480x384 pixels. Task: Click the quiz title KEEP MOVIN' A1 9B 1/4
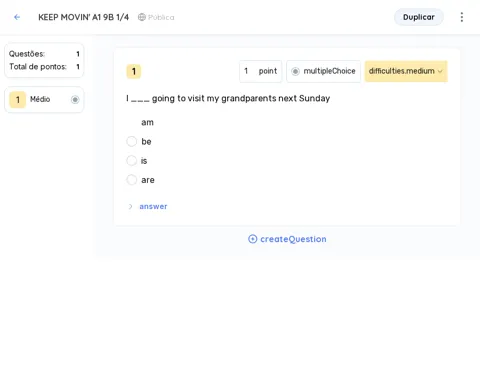click(83, 17)
